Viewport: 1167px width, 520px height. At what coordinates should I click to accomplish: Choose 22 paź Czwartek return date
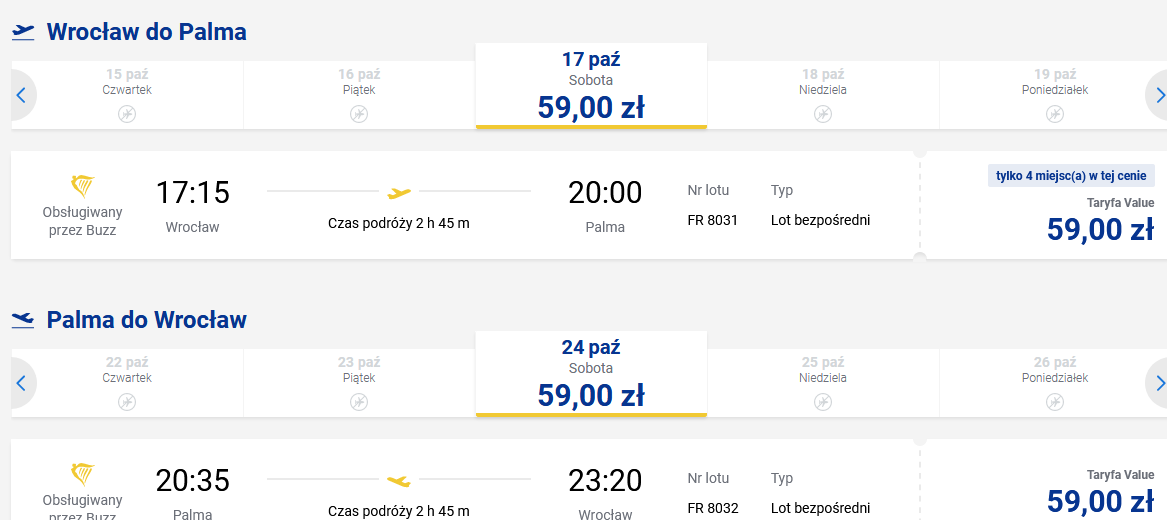[x=127, y=382]
